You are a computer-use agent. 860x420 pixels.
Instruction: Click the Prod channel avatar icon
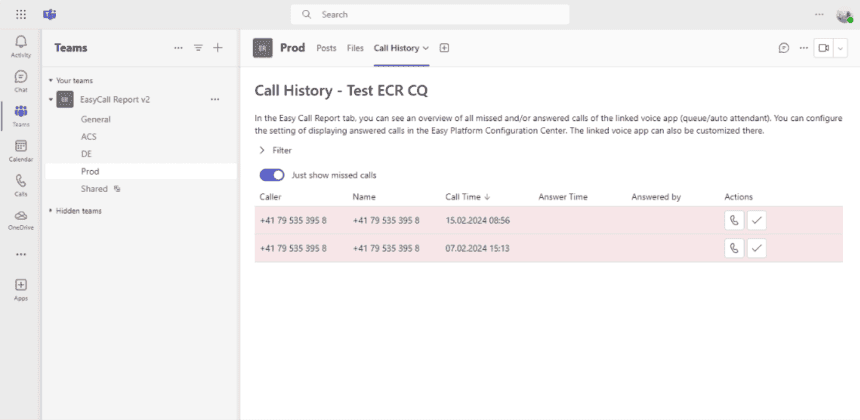click(x=263, y=48)
